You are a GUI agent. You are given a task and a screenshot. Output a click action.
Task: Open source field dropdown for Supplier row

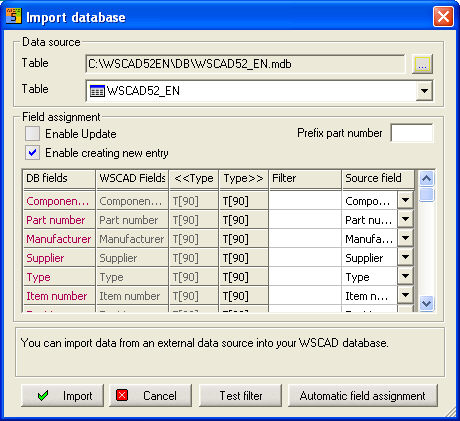coord(405,257)
